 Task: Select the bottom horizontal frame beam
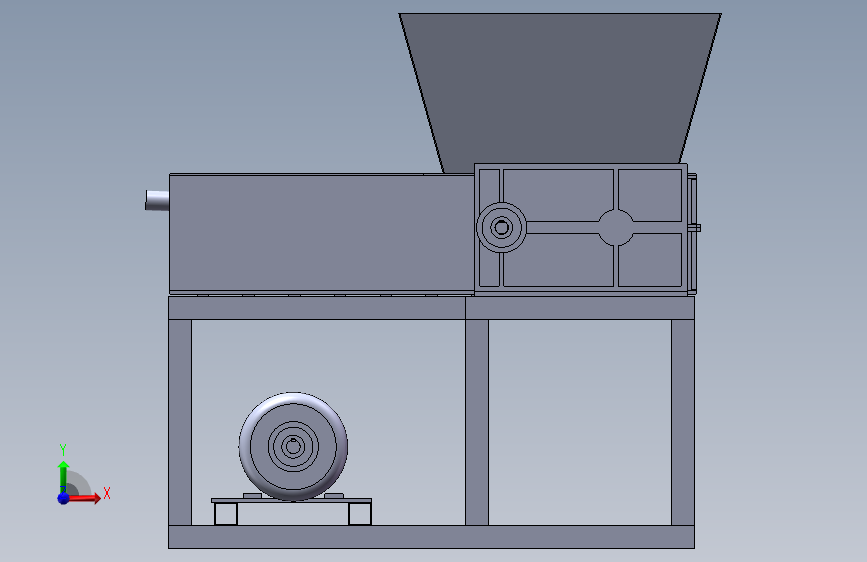pyautogui.click(x=431, y=537)
